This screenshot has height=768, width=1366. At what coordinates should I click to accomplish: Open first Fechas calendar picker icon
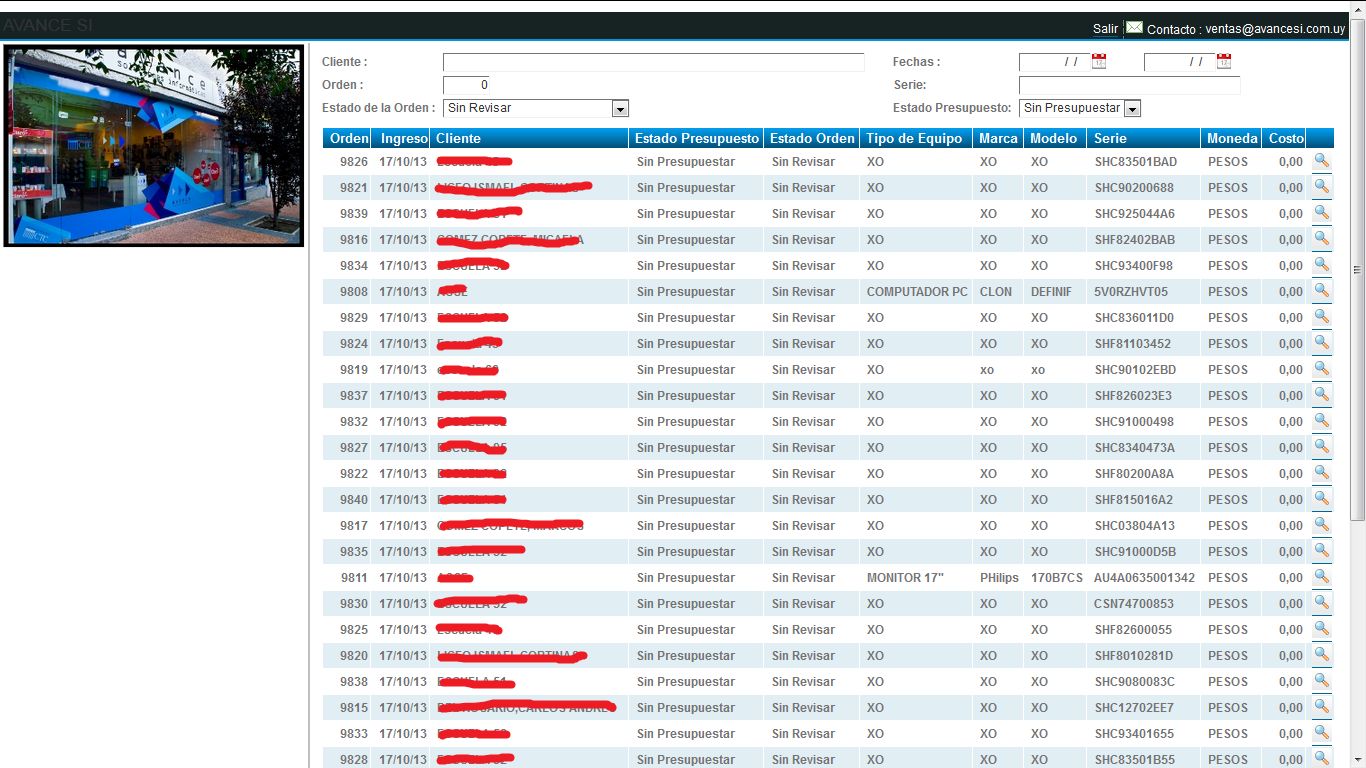click(x=1099, y=62)
